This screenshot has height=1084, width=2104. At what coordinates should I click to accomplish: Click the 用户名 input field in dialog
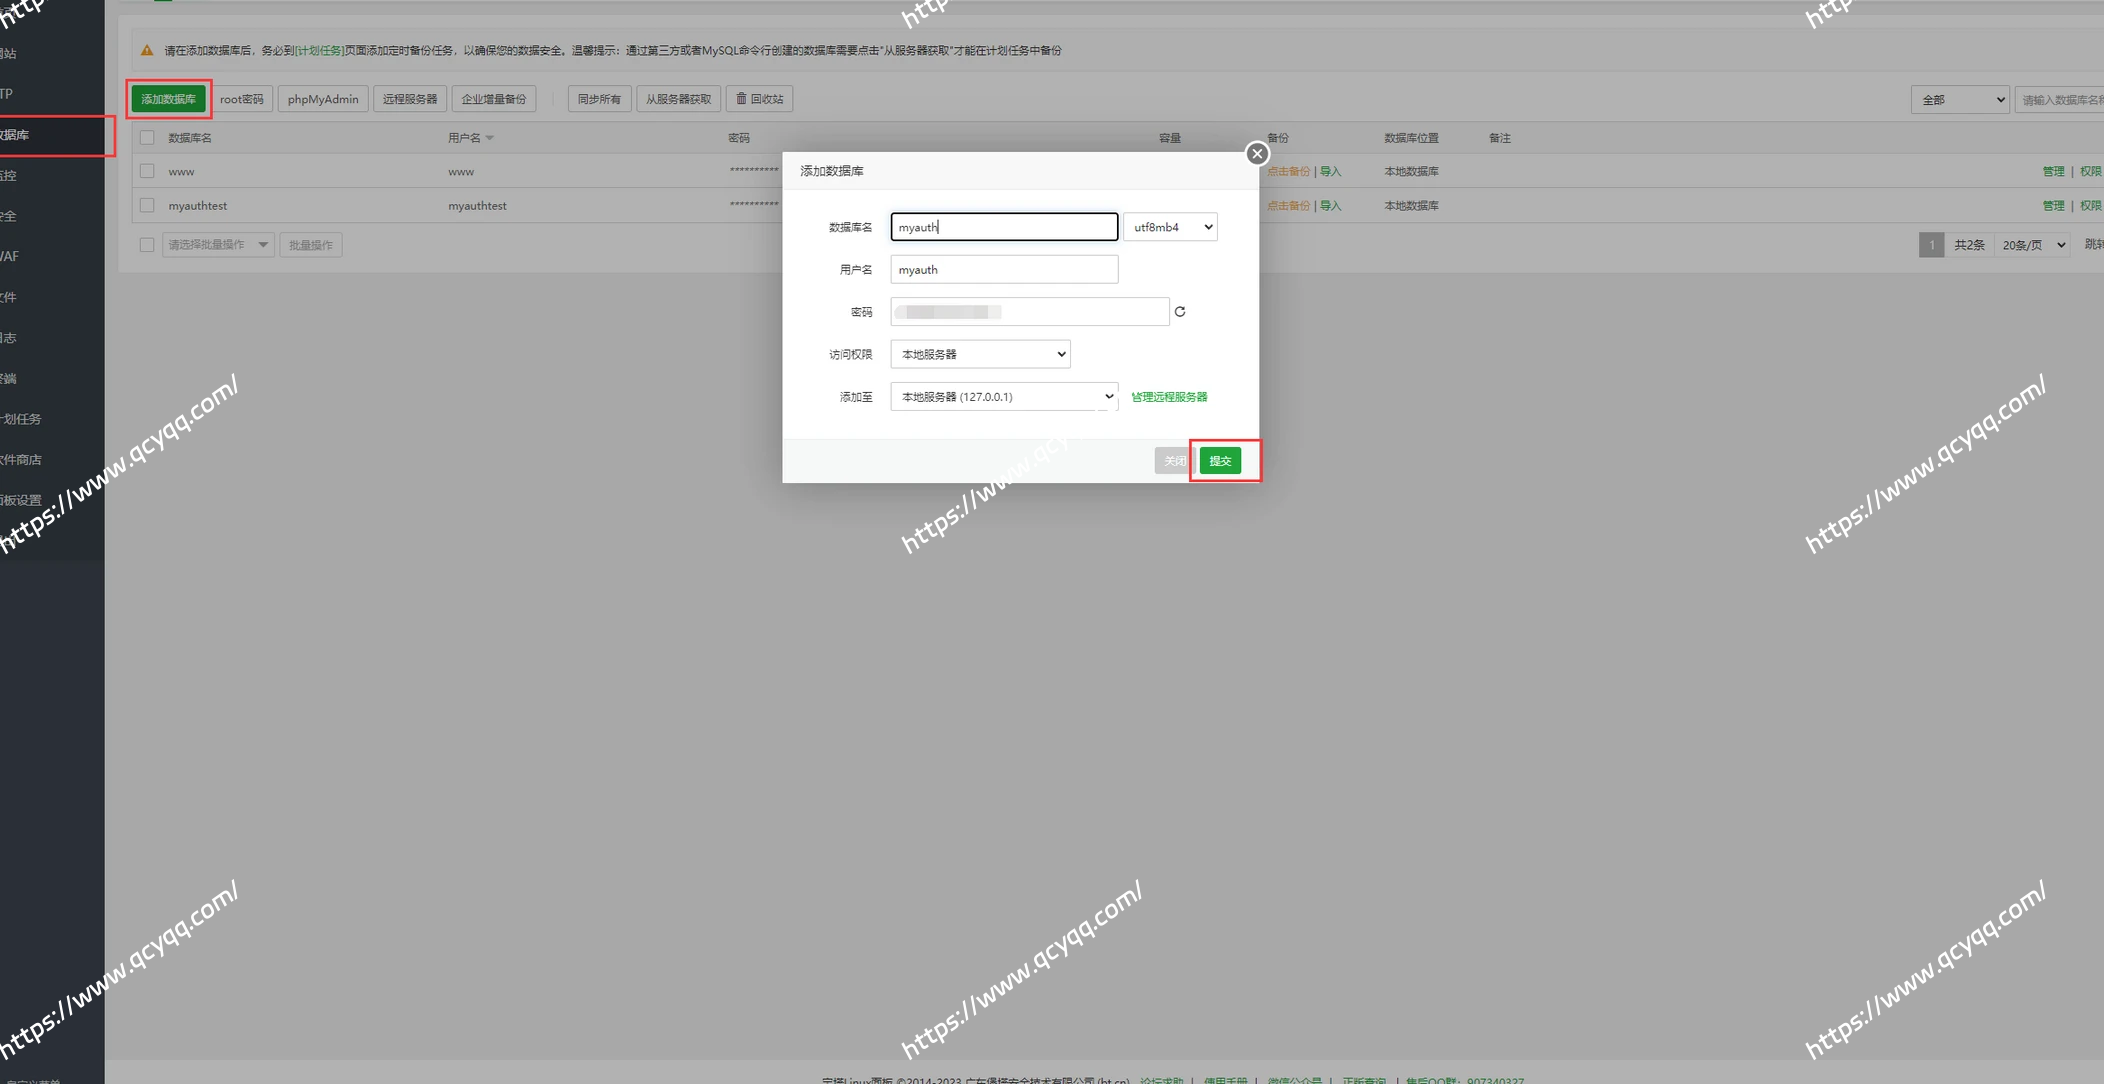[1004, 270]
